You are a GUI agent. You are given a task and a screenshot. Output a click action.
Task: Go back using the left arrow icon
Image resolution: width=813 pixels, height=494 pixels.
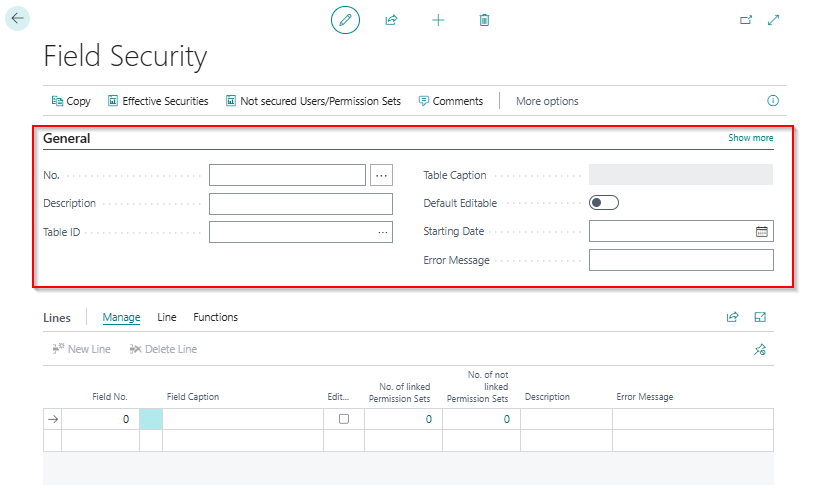tap(17, 18)
